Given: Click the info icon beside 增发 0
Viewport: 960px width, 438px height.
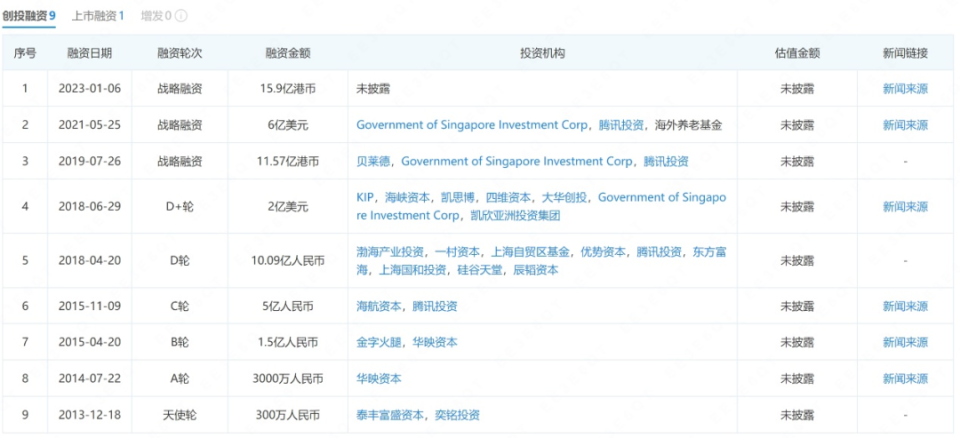Looking at the screenshot, I should [181, 16].
